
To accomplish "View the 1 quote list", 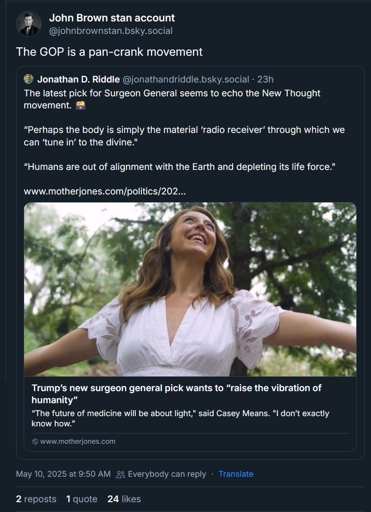I will point(82,499).
